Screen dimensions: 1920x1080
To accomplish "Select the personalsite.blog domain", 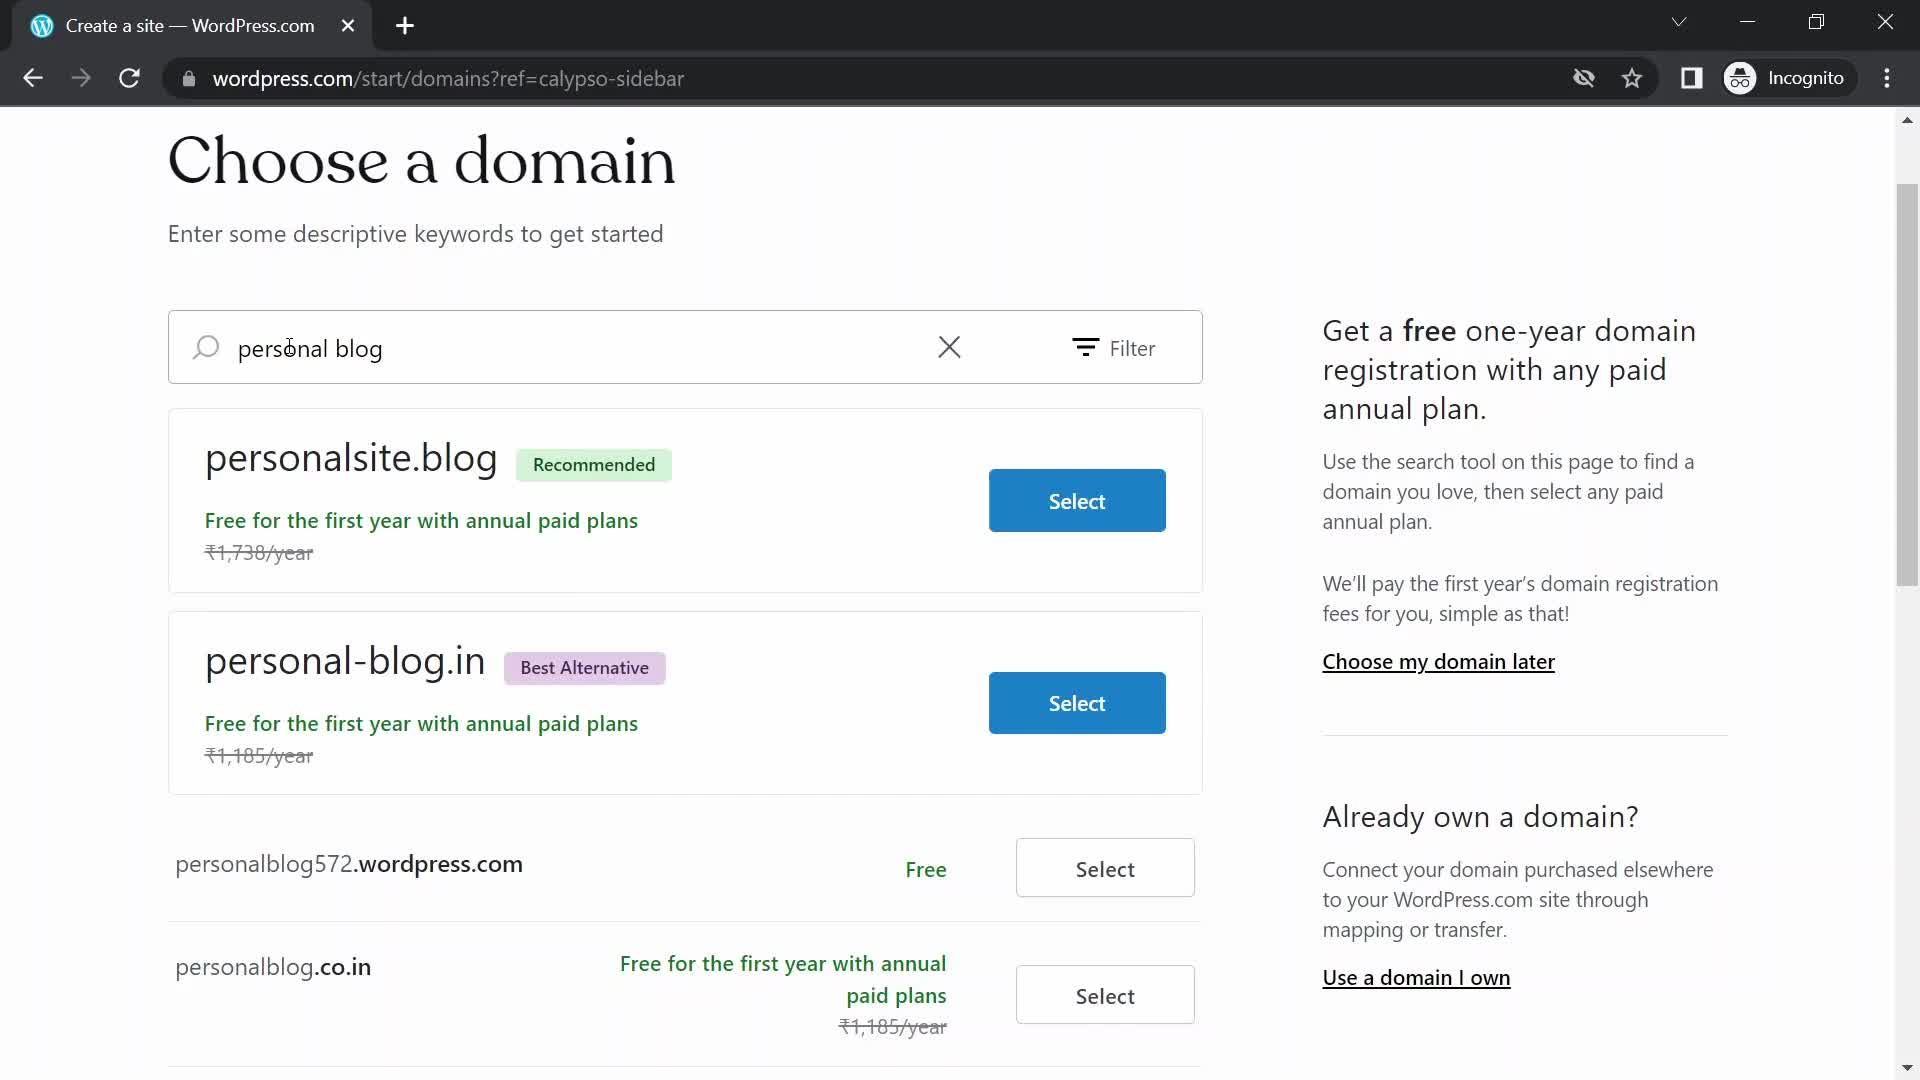I will [x=1077, y=500].
